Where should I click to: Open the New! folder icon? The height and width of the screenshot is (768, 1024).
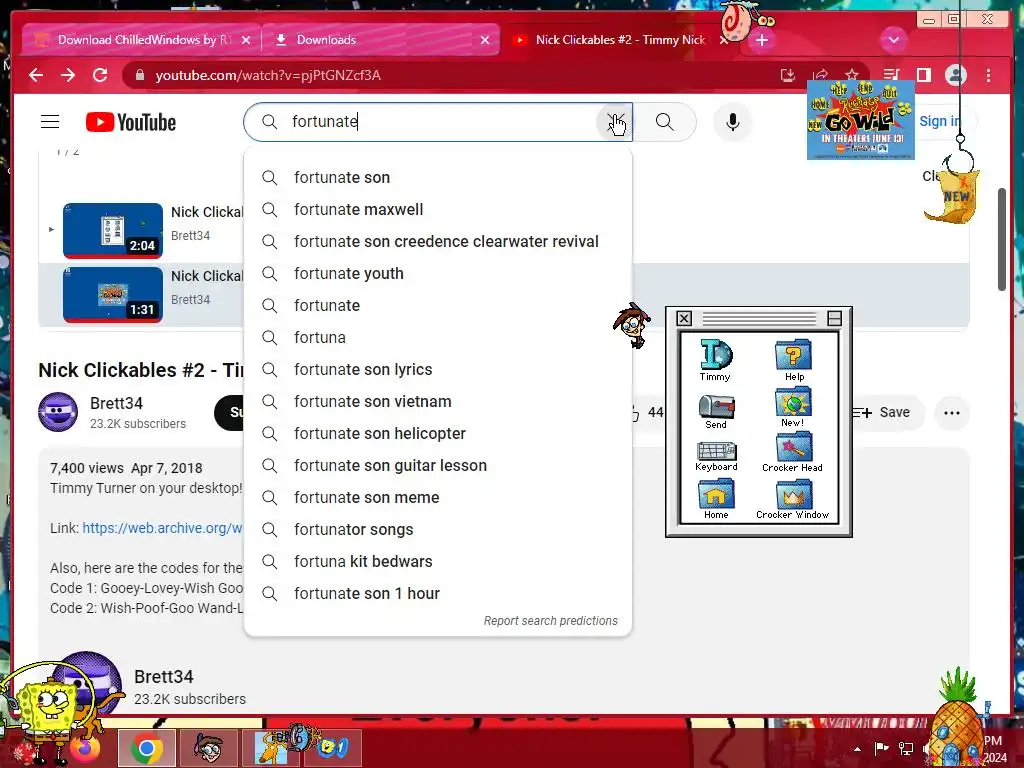coord(793,407)
